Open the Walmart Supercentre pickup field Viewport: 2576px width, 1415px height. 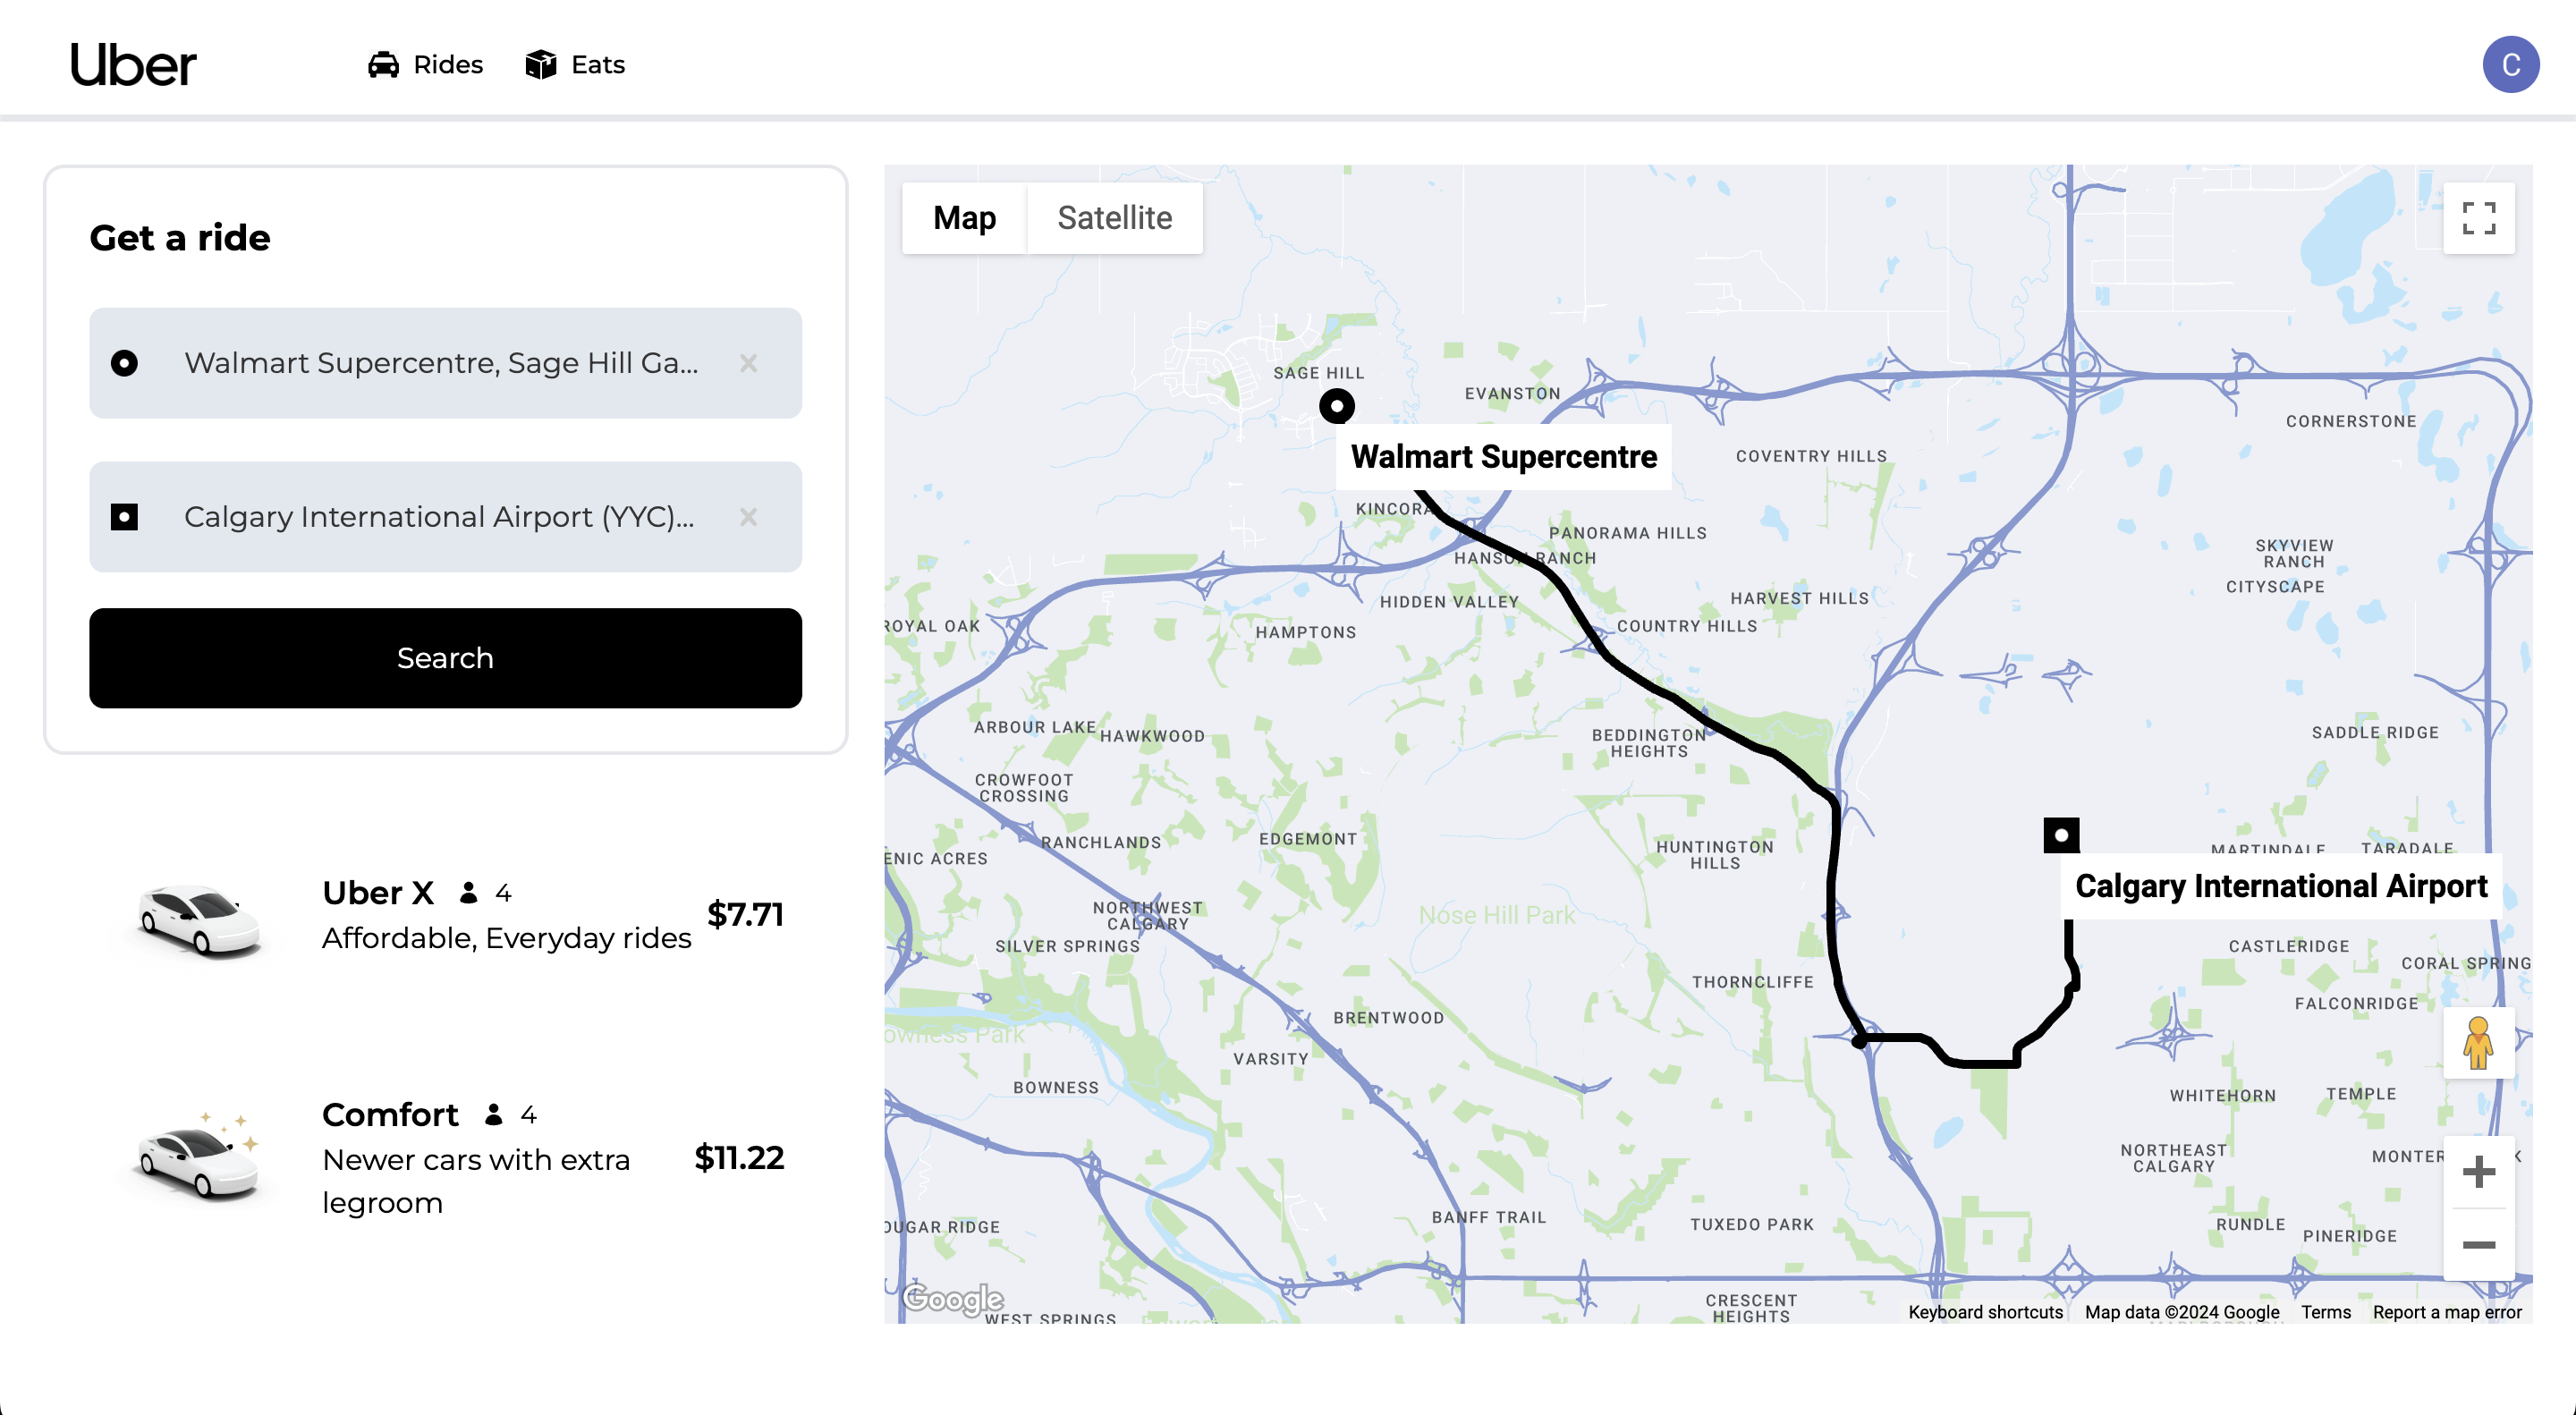coord(440,363)
